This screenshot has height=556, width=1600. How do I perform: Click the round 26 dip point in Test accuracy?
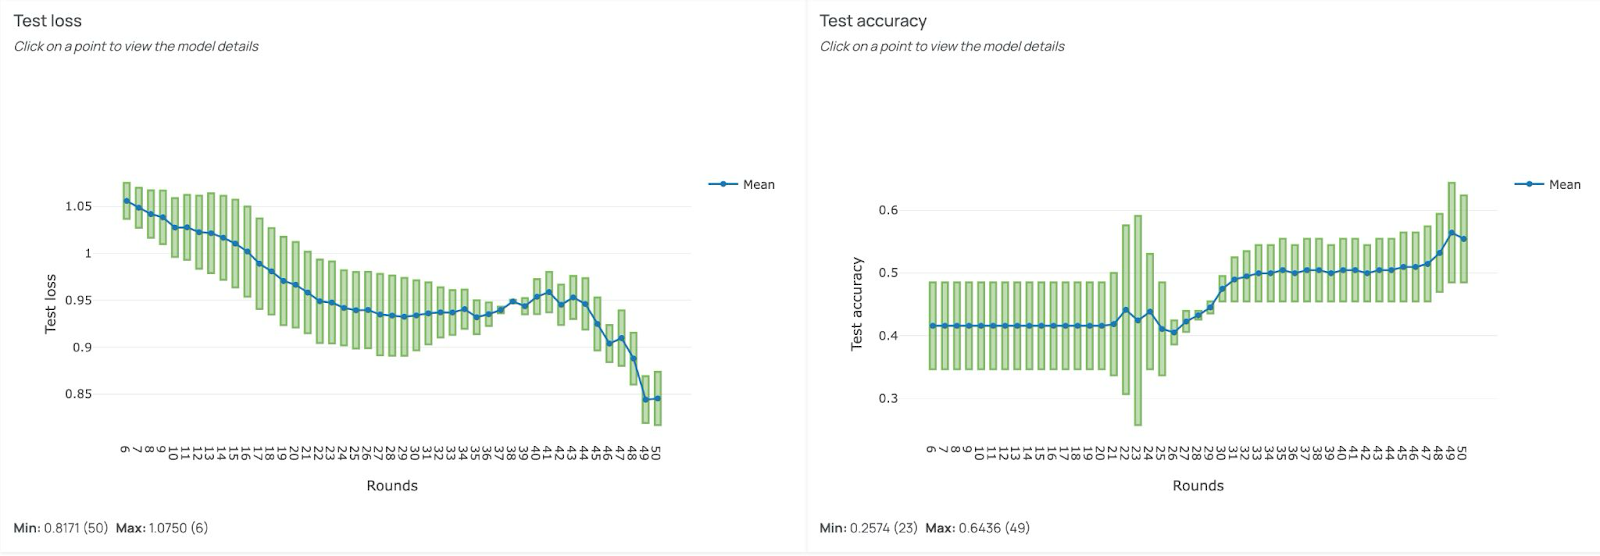tap(1174, 332)
